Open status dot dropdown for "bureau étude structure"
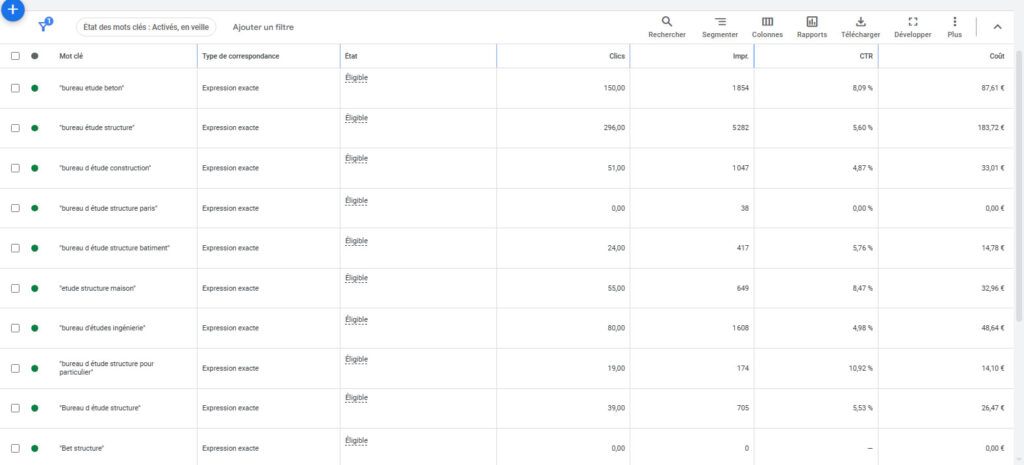 [35, 128]
